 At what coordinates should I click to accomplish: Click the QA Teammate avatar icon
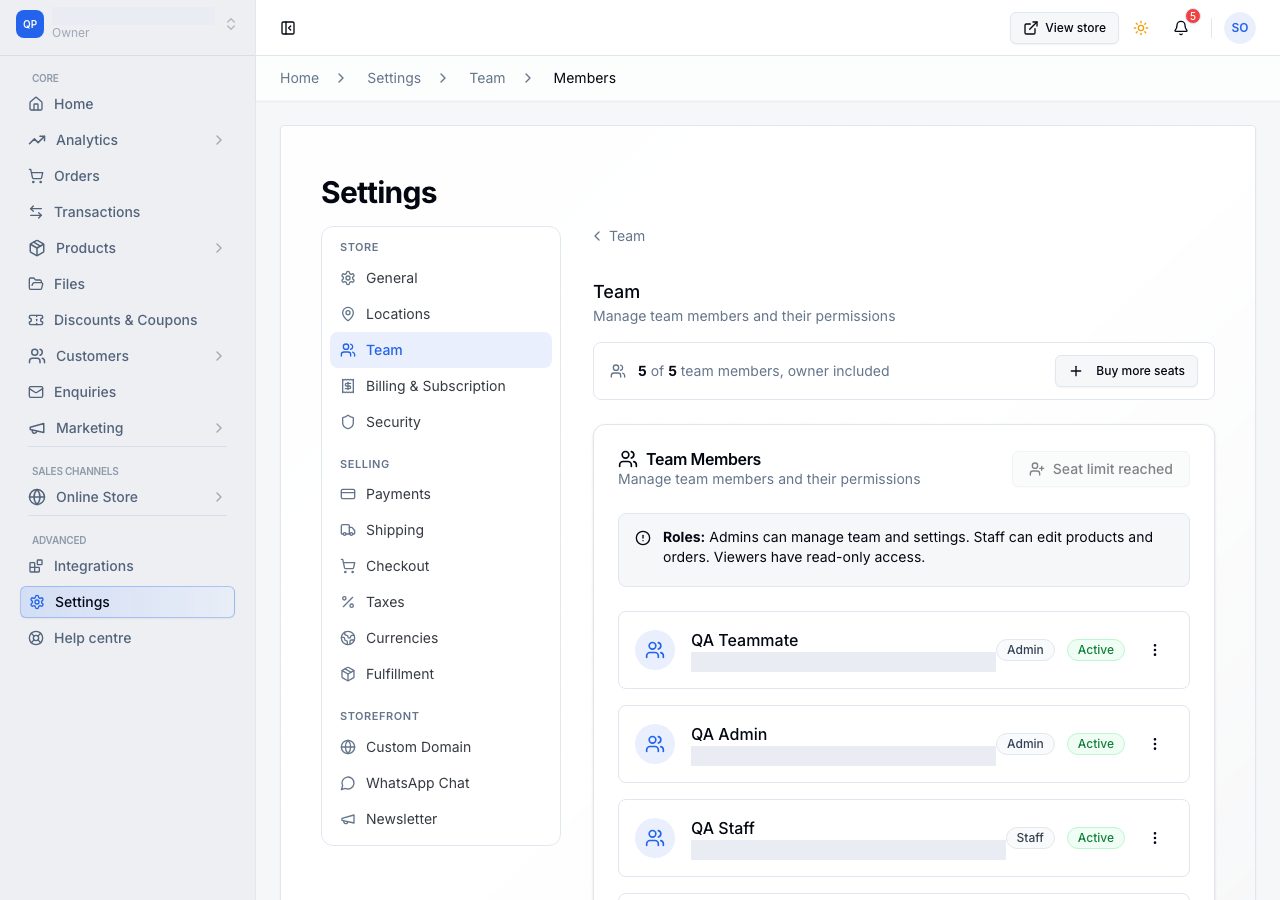pyautogui.click(x=655, y=650)
